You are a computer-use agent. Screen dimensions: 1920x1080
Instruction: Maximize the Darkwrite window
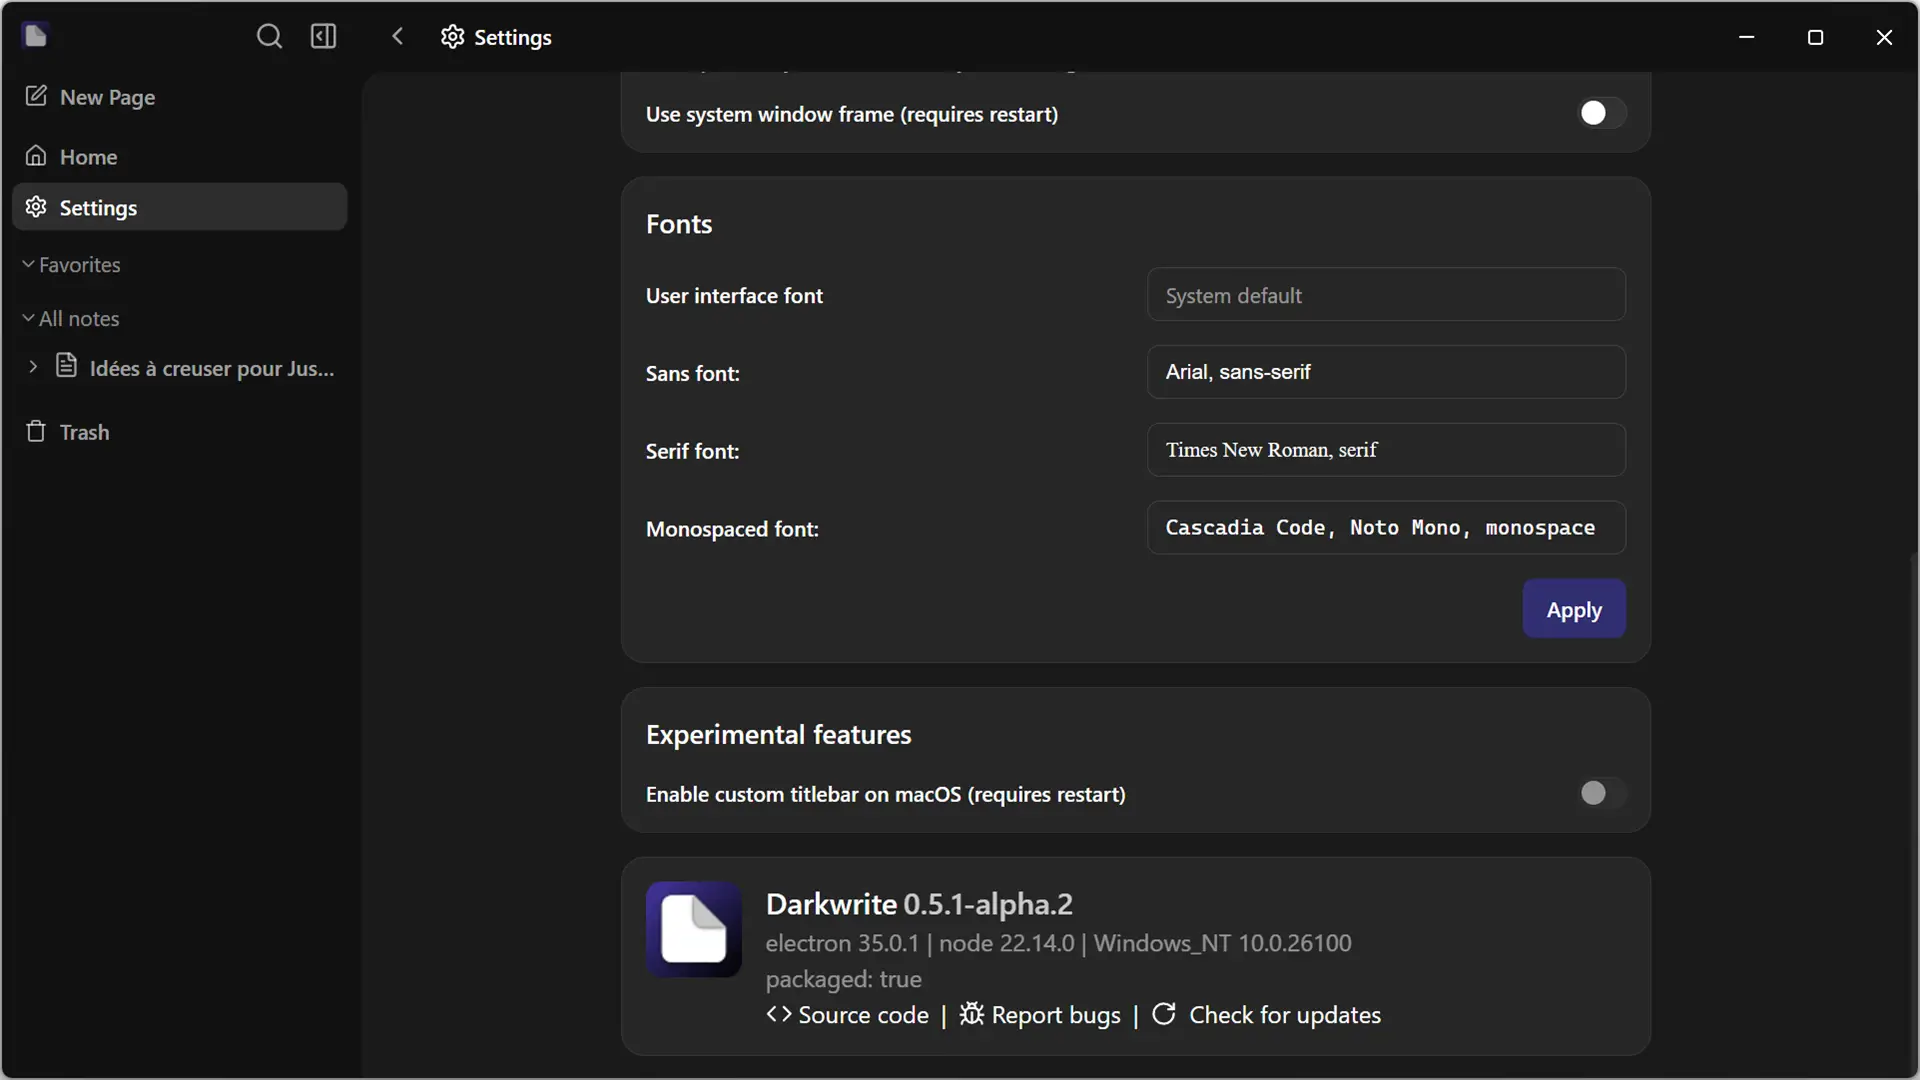pos(1815,37)
